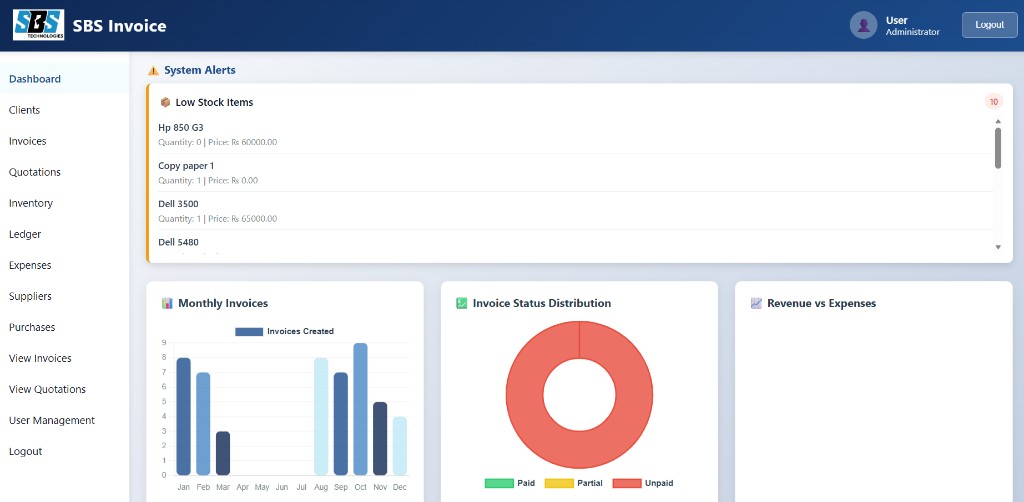Click the September bar in Monthly Invoices
Viewport: 1024px width, 502px height.
click(x=341, y=424)
